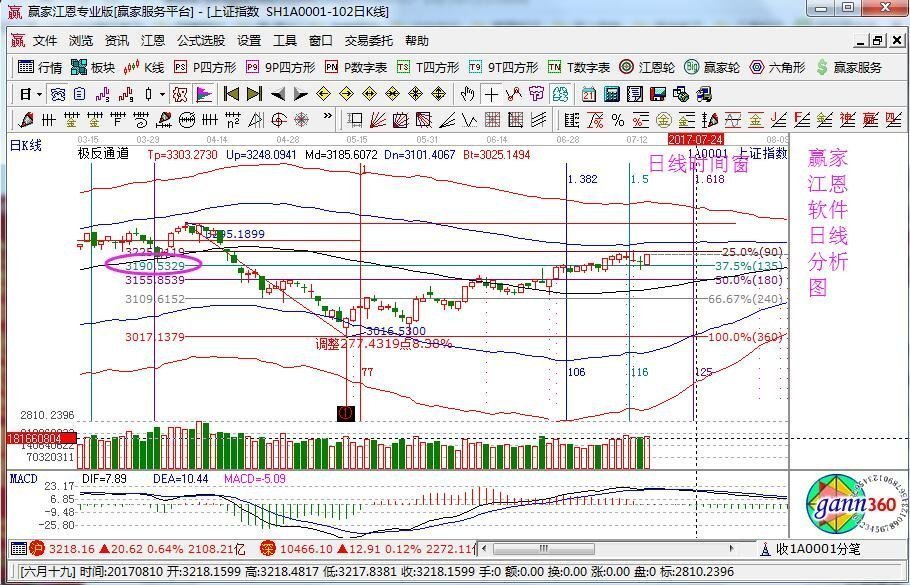Open the P数字表 tool
The height and width of the screenshot is (585, 910).
pos(356,67)
